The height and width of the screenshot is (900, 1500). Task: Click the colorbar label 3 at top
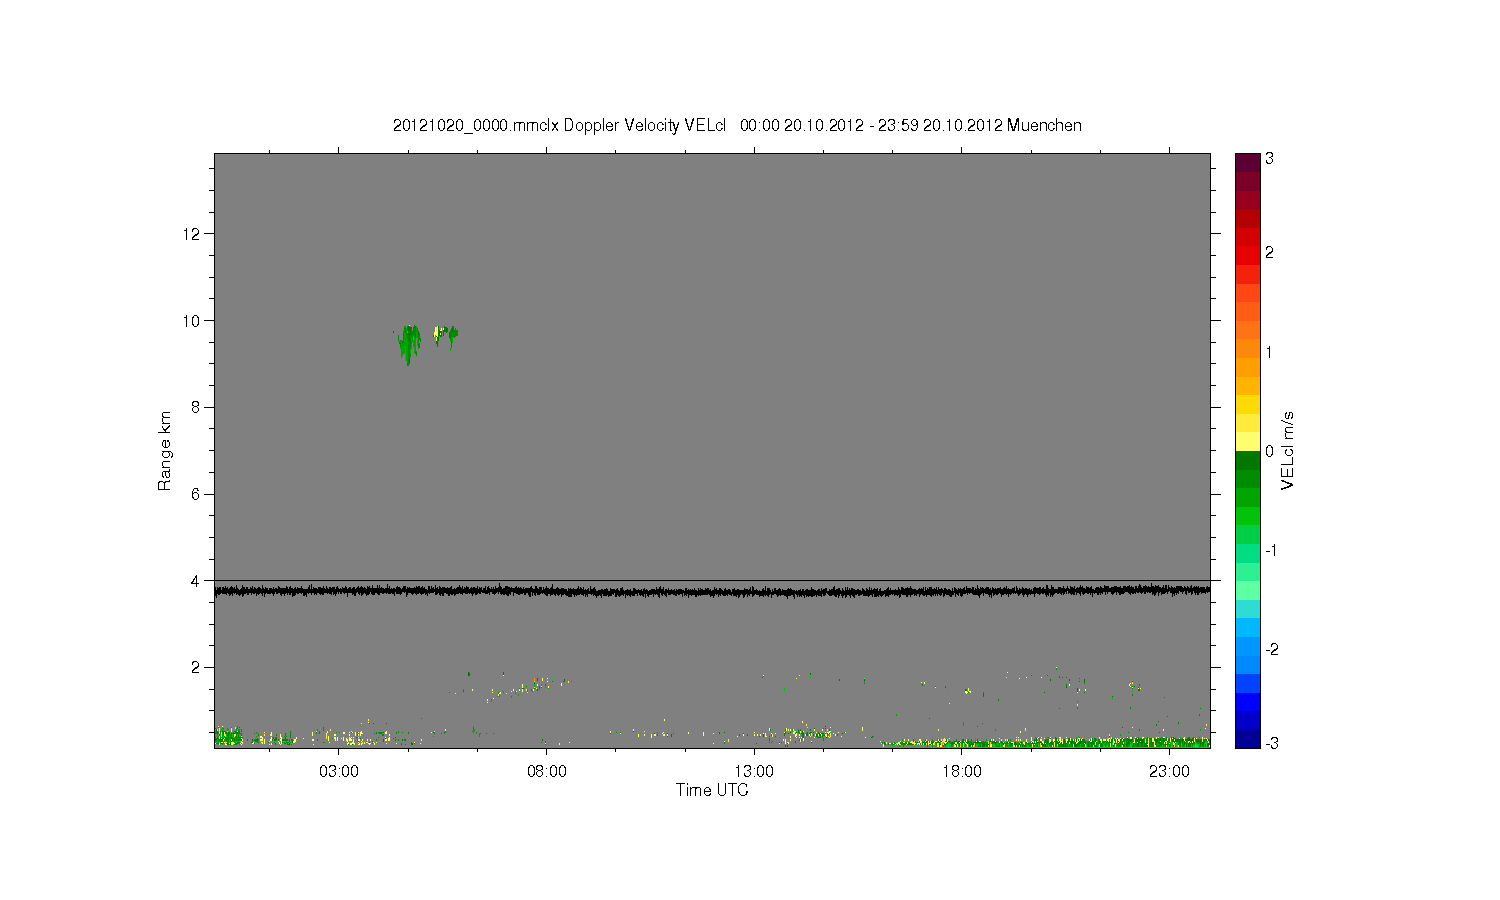[1269, 159]
